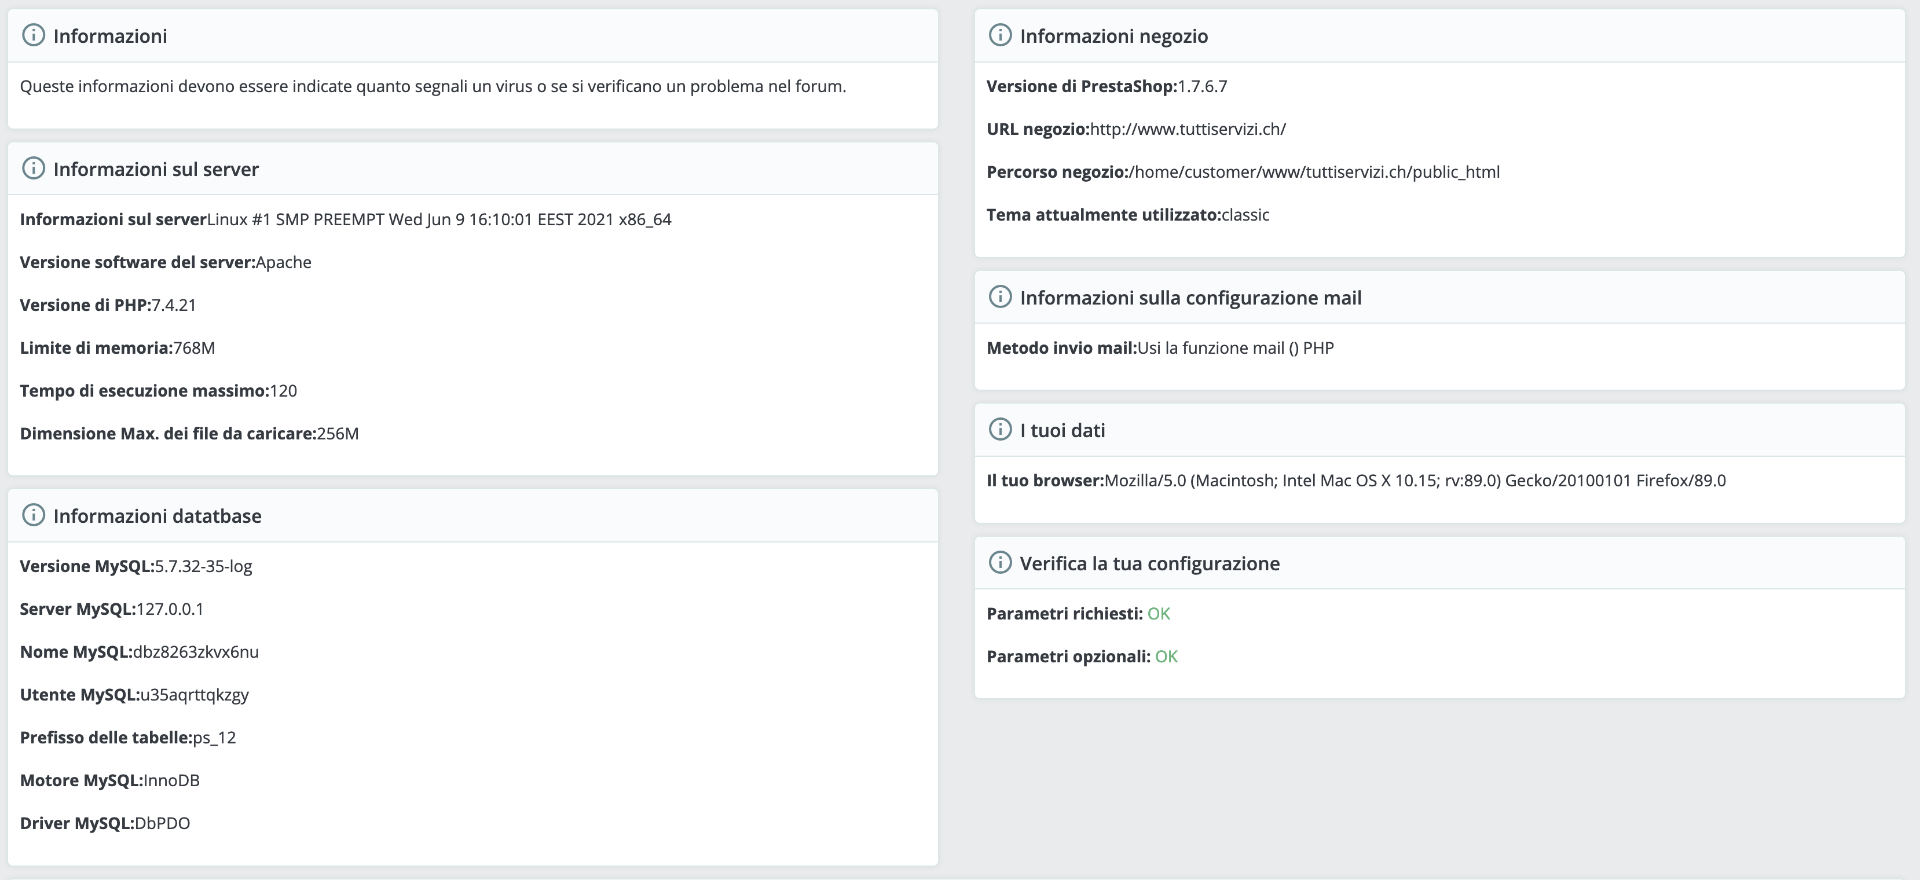Click the info icon beside Informazioni heading
This screenshot has width=1920, height=880.
pos(33,36)
